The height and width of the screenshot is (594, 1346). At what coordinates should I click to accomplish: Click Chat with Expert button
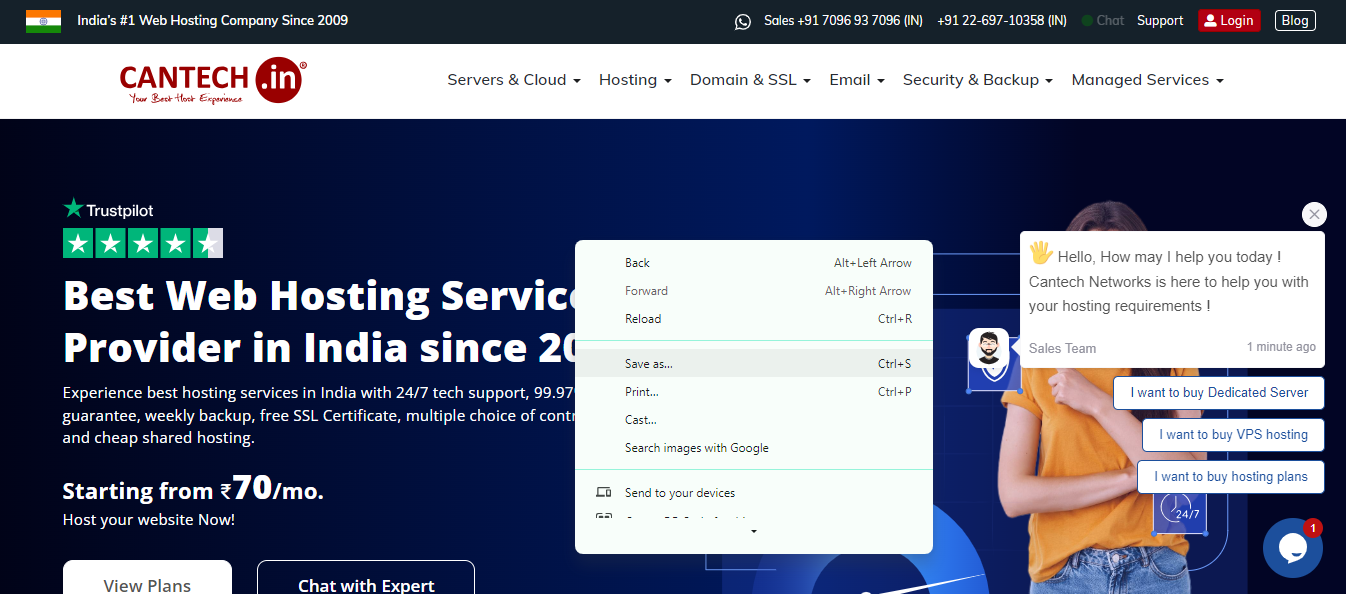pyautogui.click(x=366, y=577)
